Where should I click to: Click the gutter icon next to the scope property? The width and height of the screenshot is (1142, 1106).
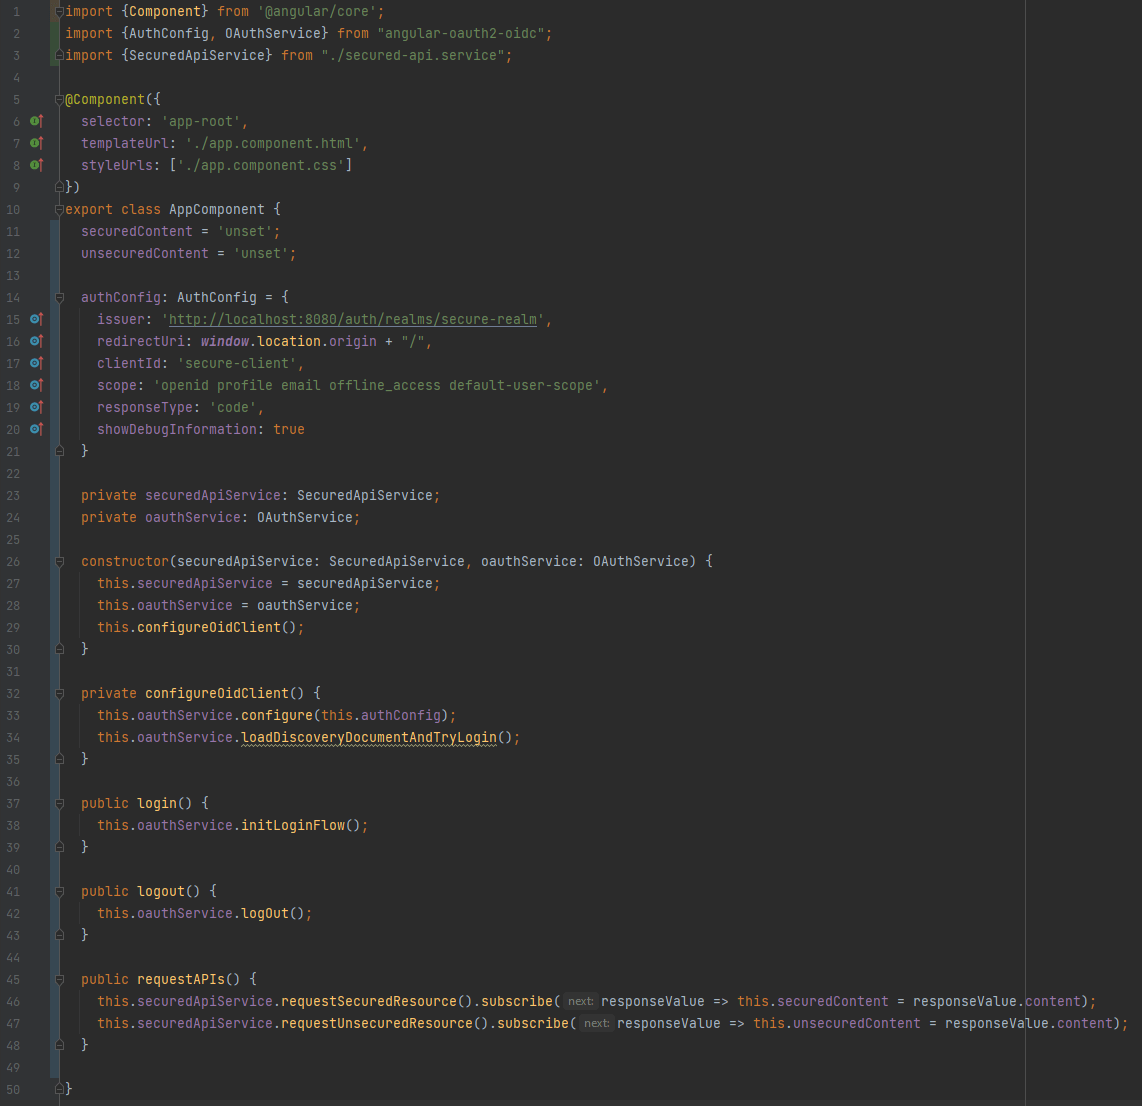36,385
